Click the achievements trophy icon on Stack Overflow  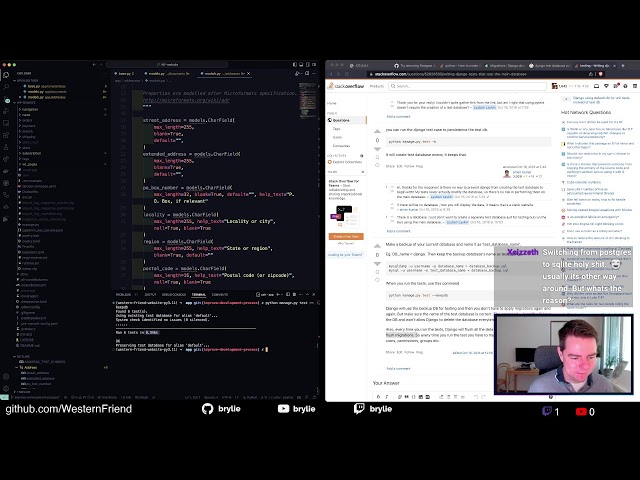click(606, 86)
